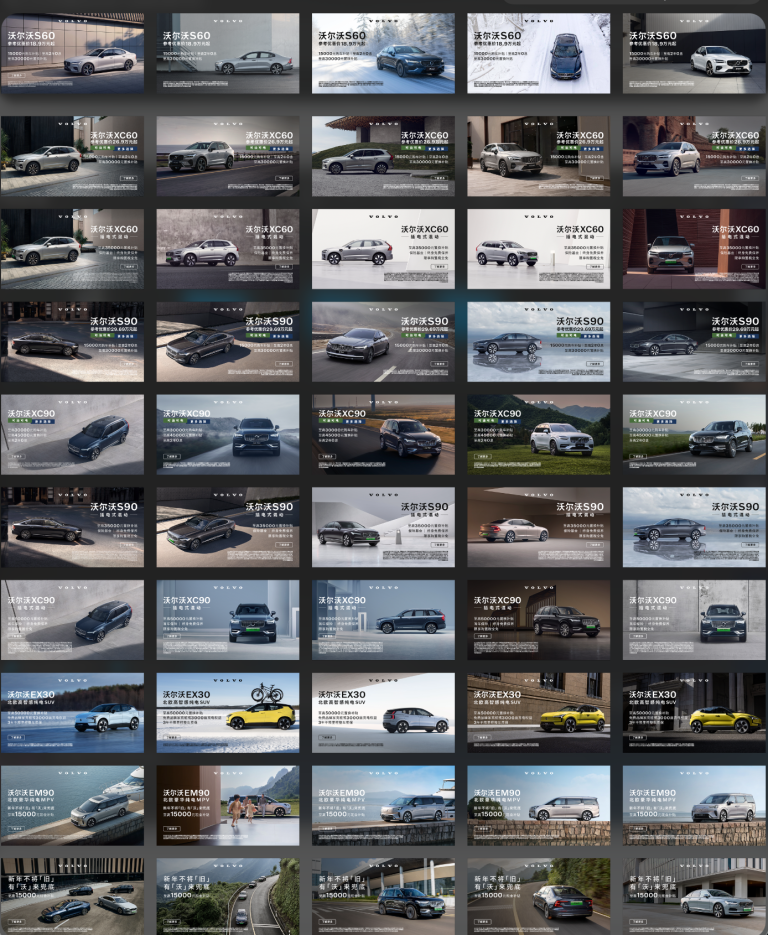The height and width of the screenshot is (935, 768).
Task: Click New Year poster with rear view of grey sedan
Action: click(538, 896)
